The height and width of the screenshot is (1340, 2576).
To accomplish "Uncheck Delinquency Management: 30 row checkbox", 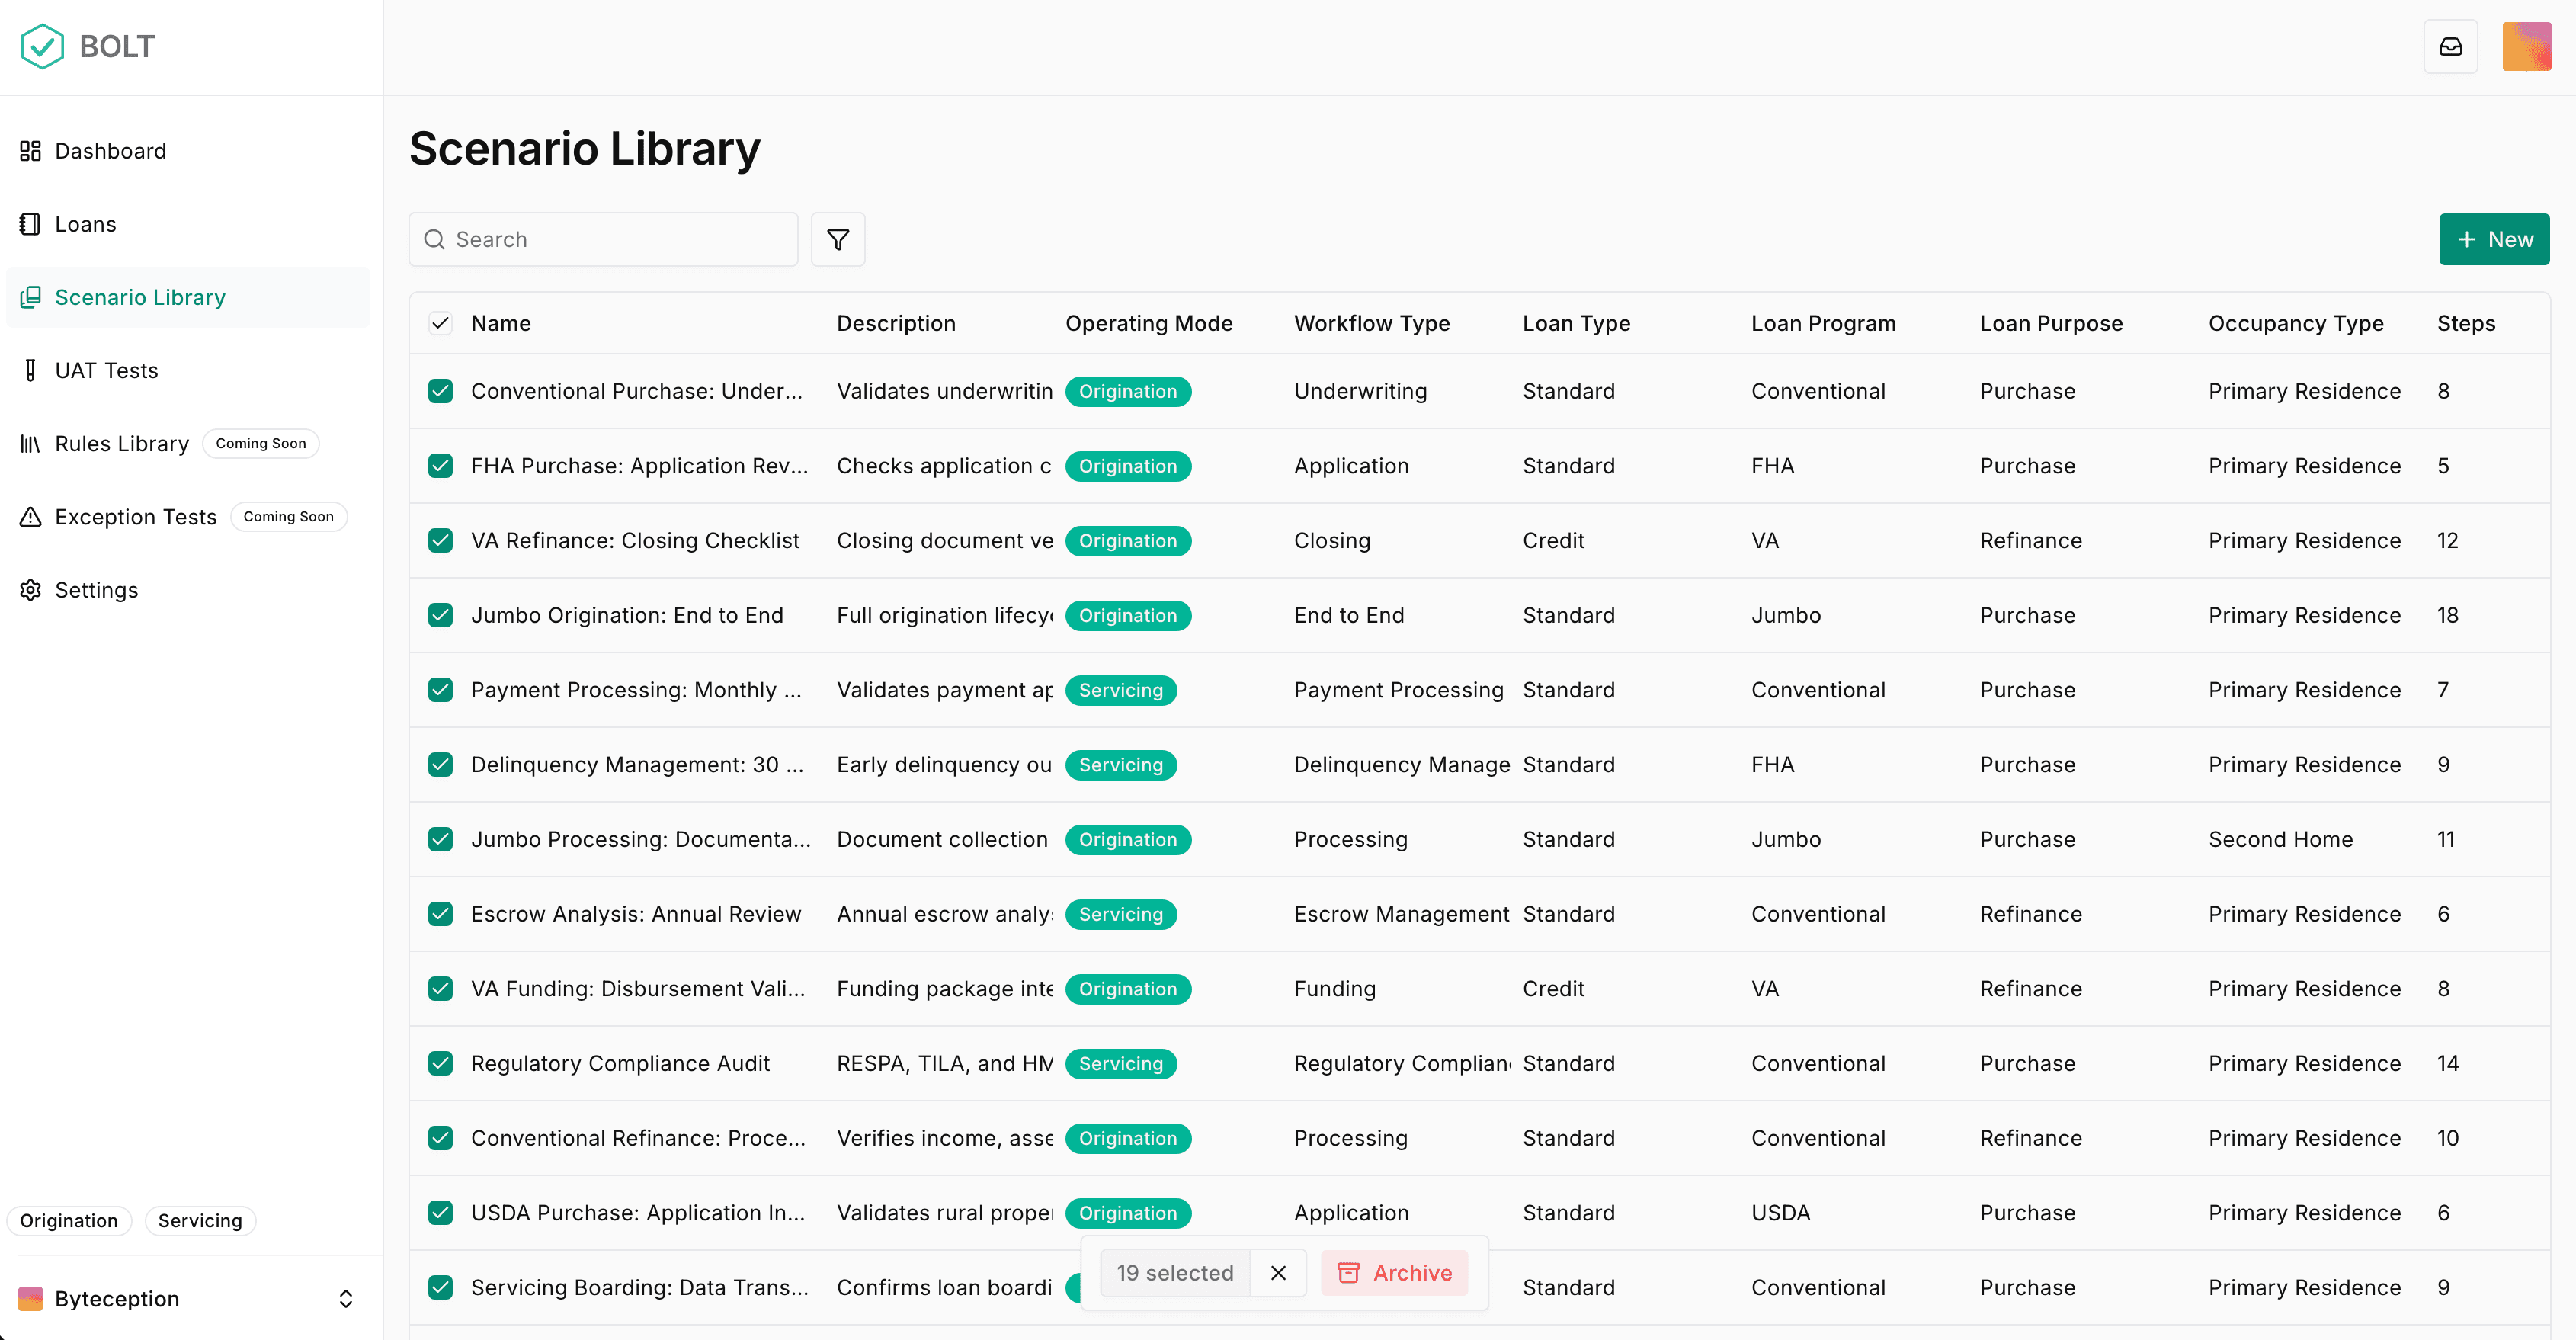I will (440, 764).
